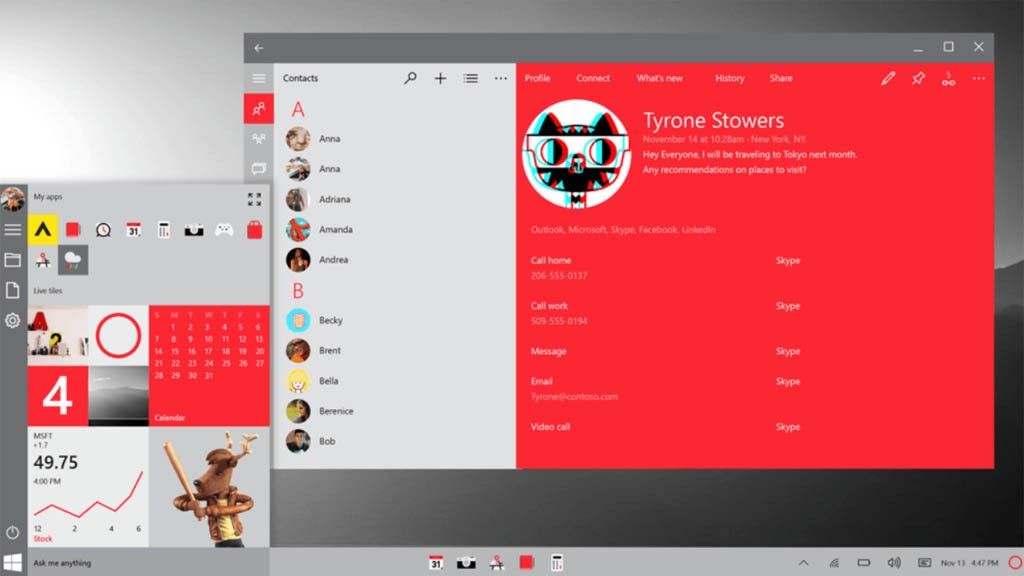
Task: Click the Calendar live tile
Action: click(x=209, y=366)
